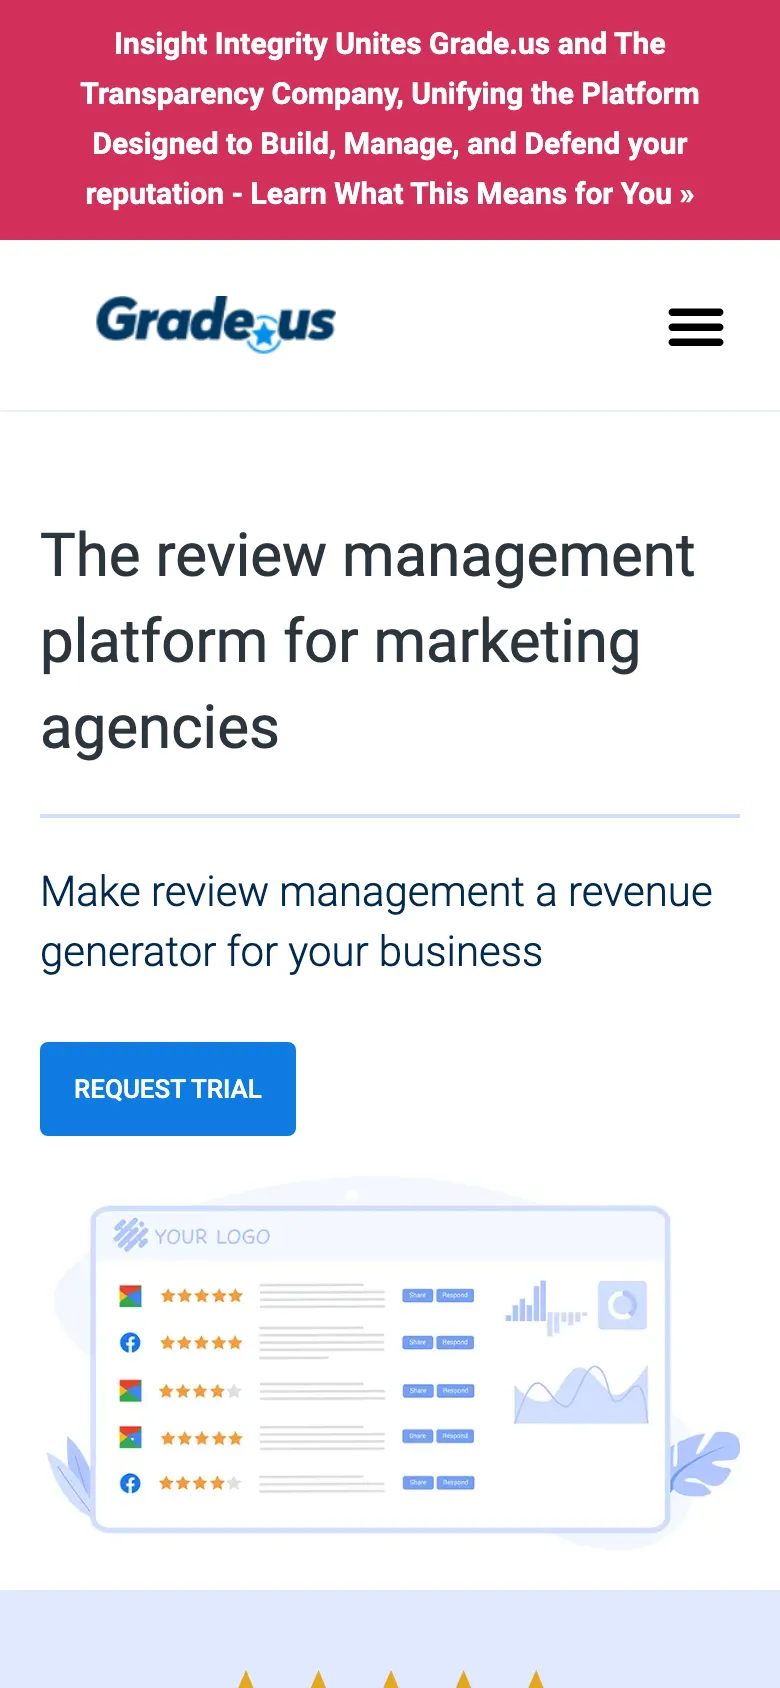This screenshot has width=780, height=1688.
Task: Click the small bar chart graphic
Action: (x=543, y=1307)
